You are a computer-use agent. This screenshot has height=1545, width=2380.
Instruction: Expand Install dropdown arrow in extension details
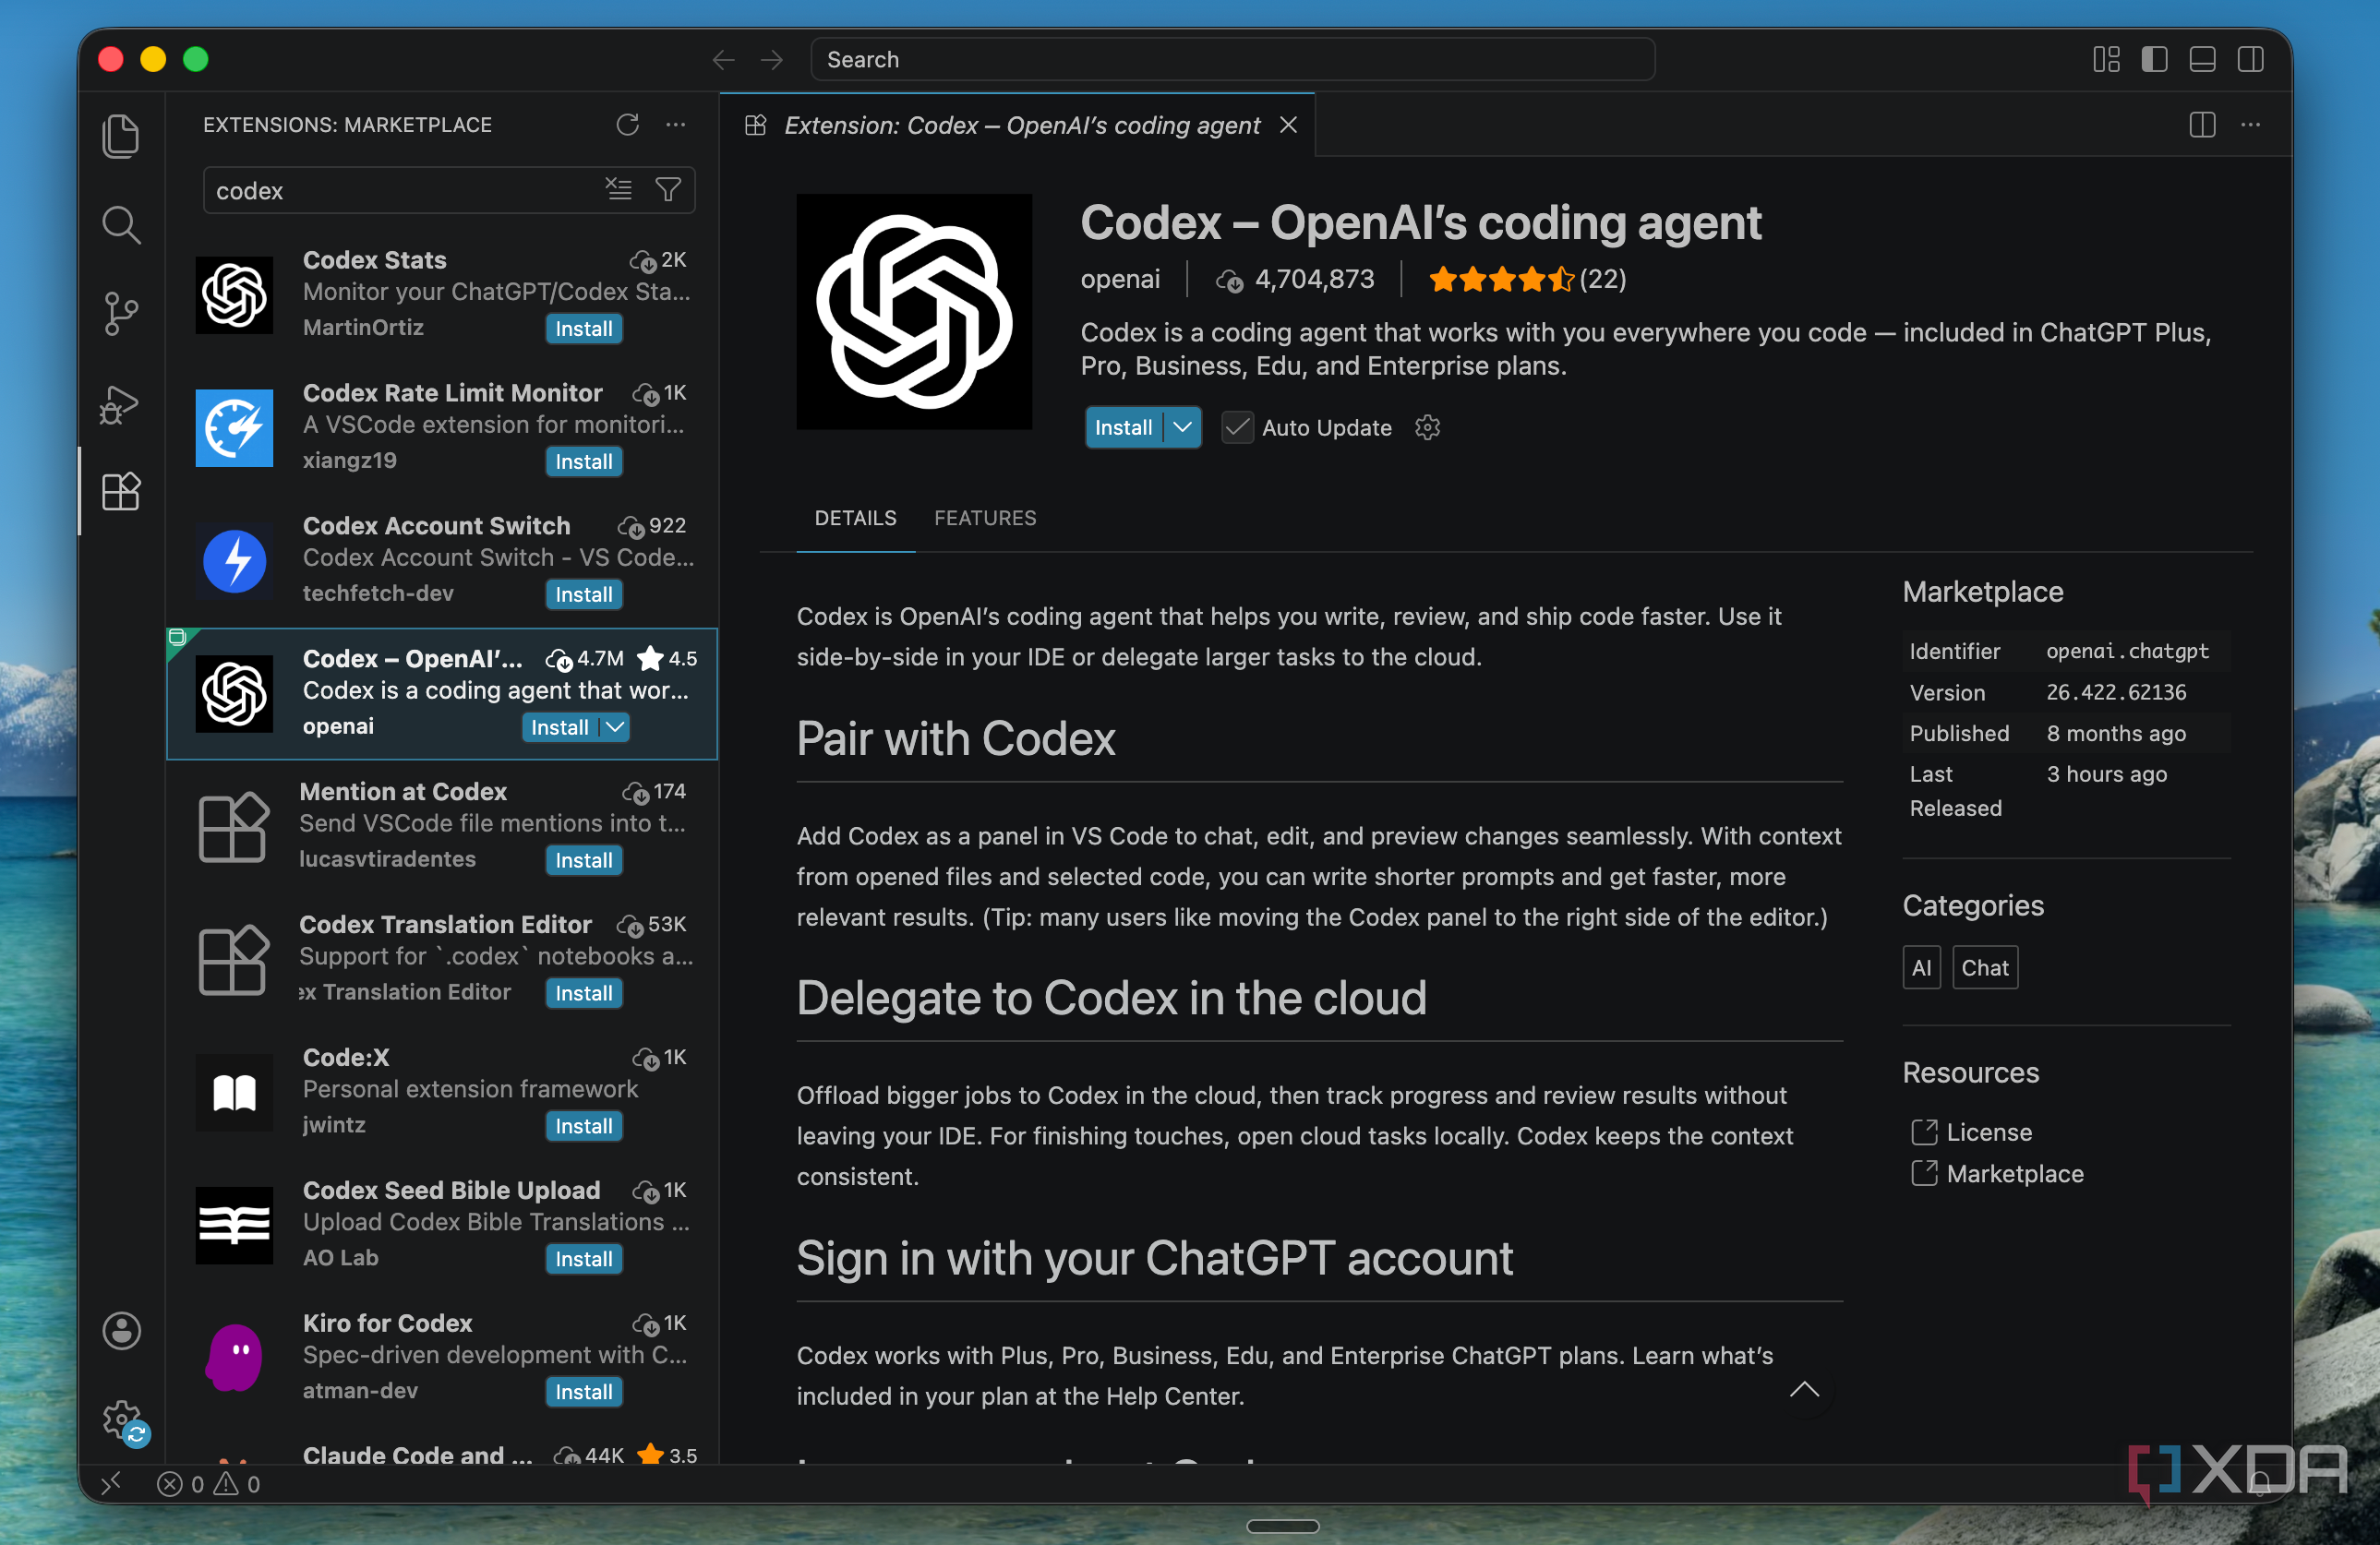1183,428
